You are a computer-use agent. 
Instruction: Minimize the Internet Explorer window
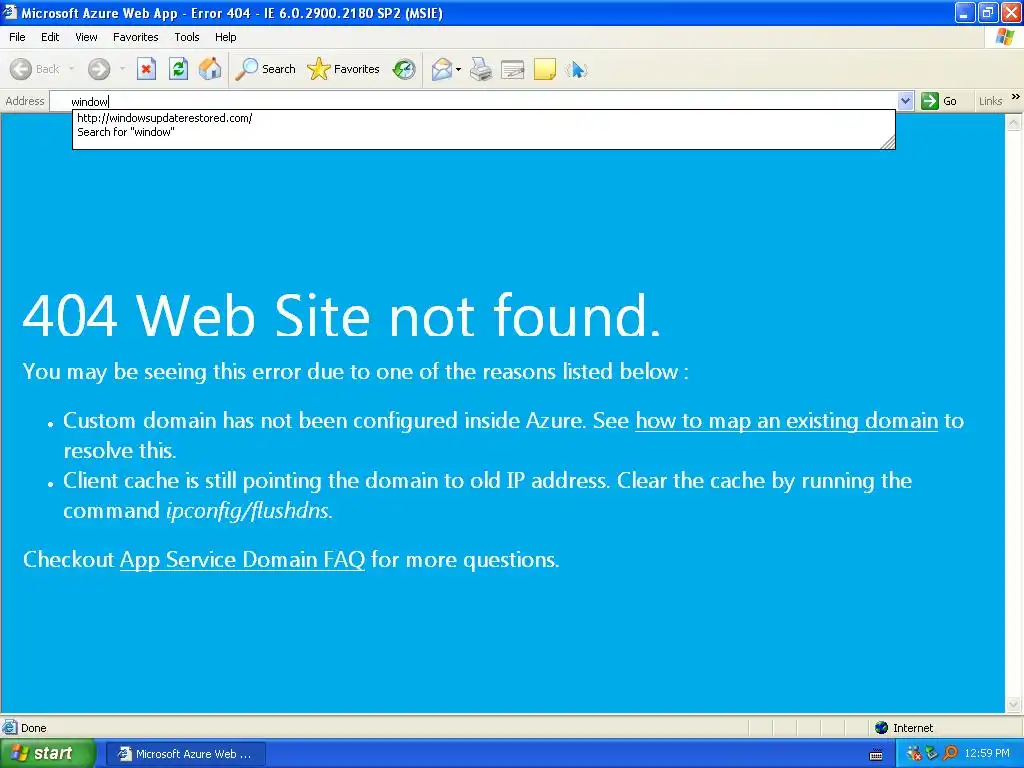tap(965, 12)
